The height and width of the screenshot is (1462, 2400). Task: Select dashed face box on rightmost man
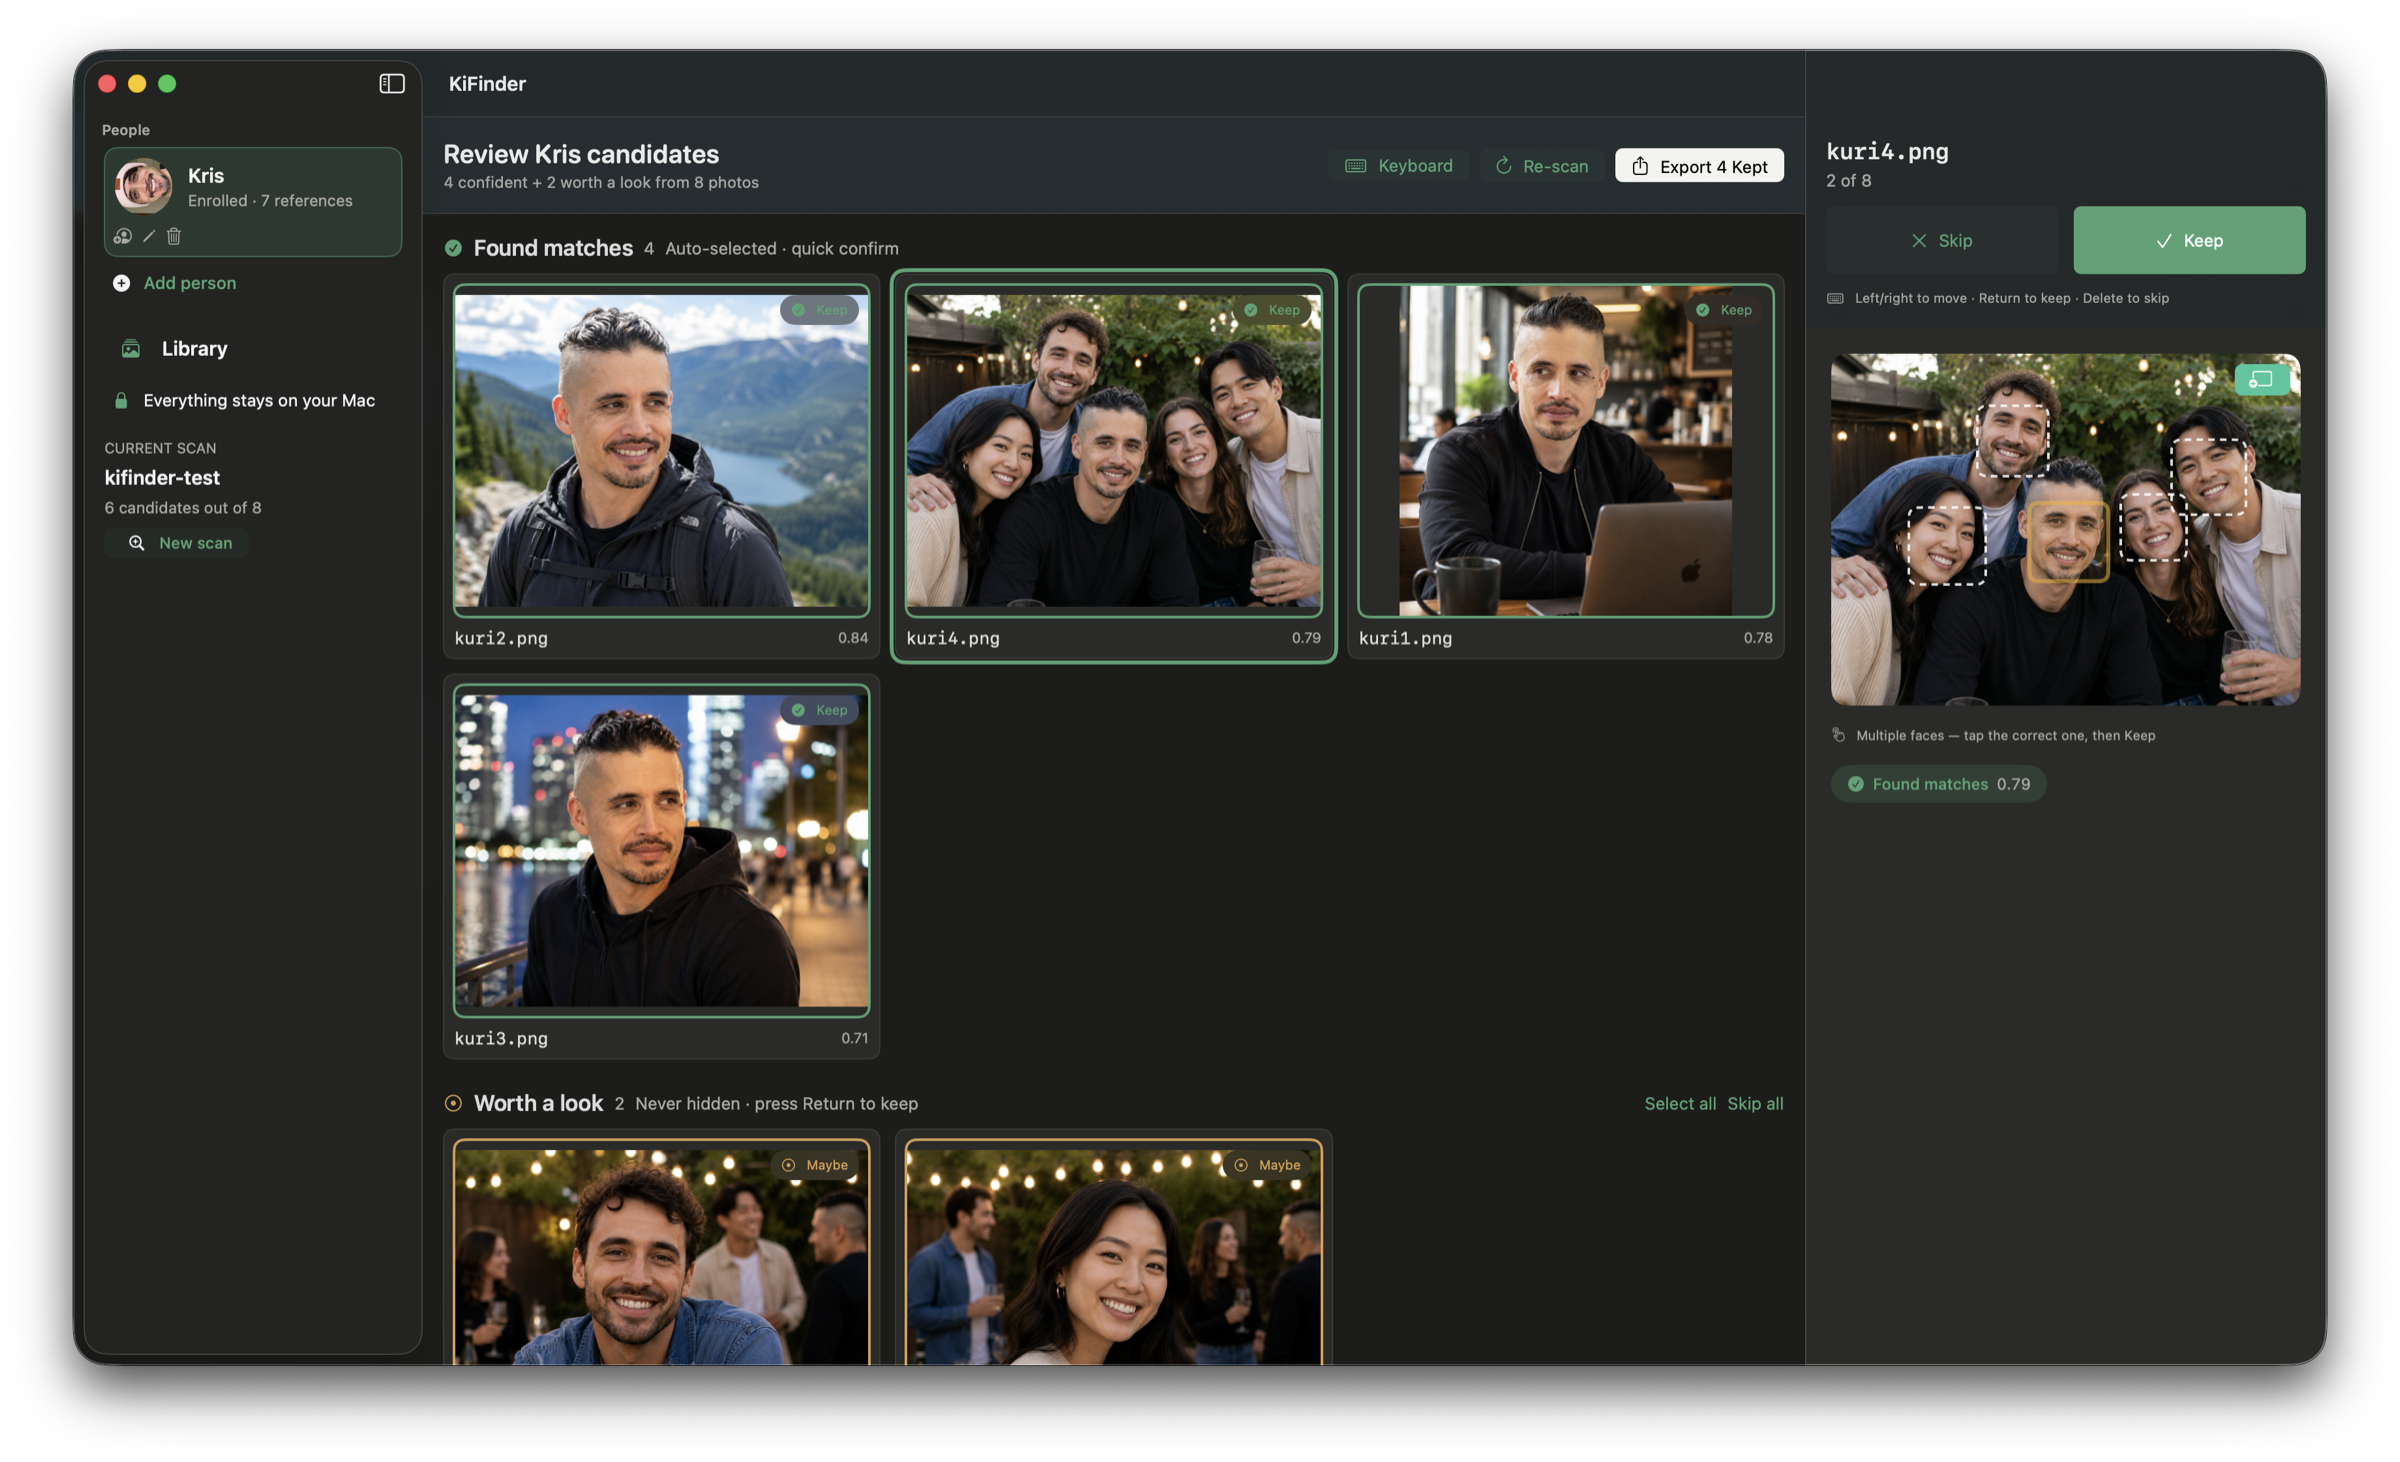2209,476
